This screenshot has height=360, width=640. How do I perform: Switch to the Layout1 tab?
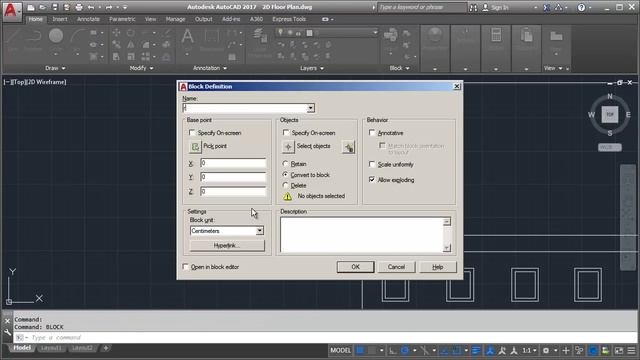51,348
